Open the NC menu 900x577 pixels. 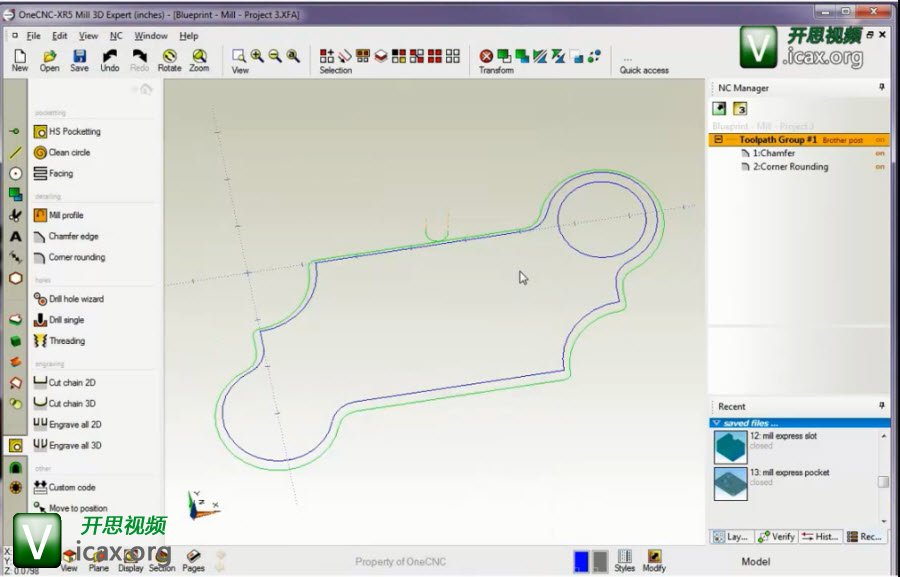point(116,36)
